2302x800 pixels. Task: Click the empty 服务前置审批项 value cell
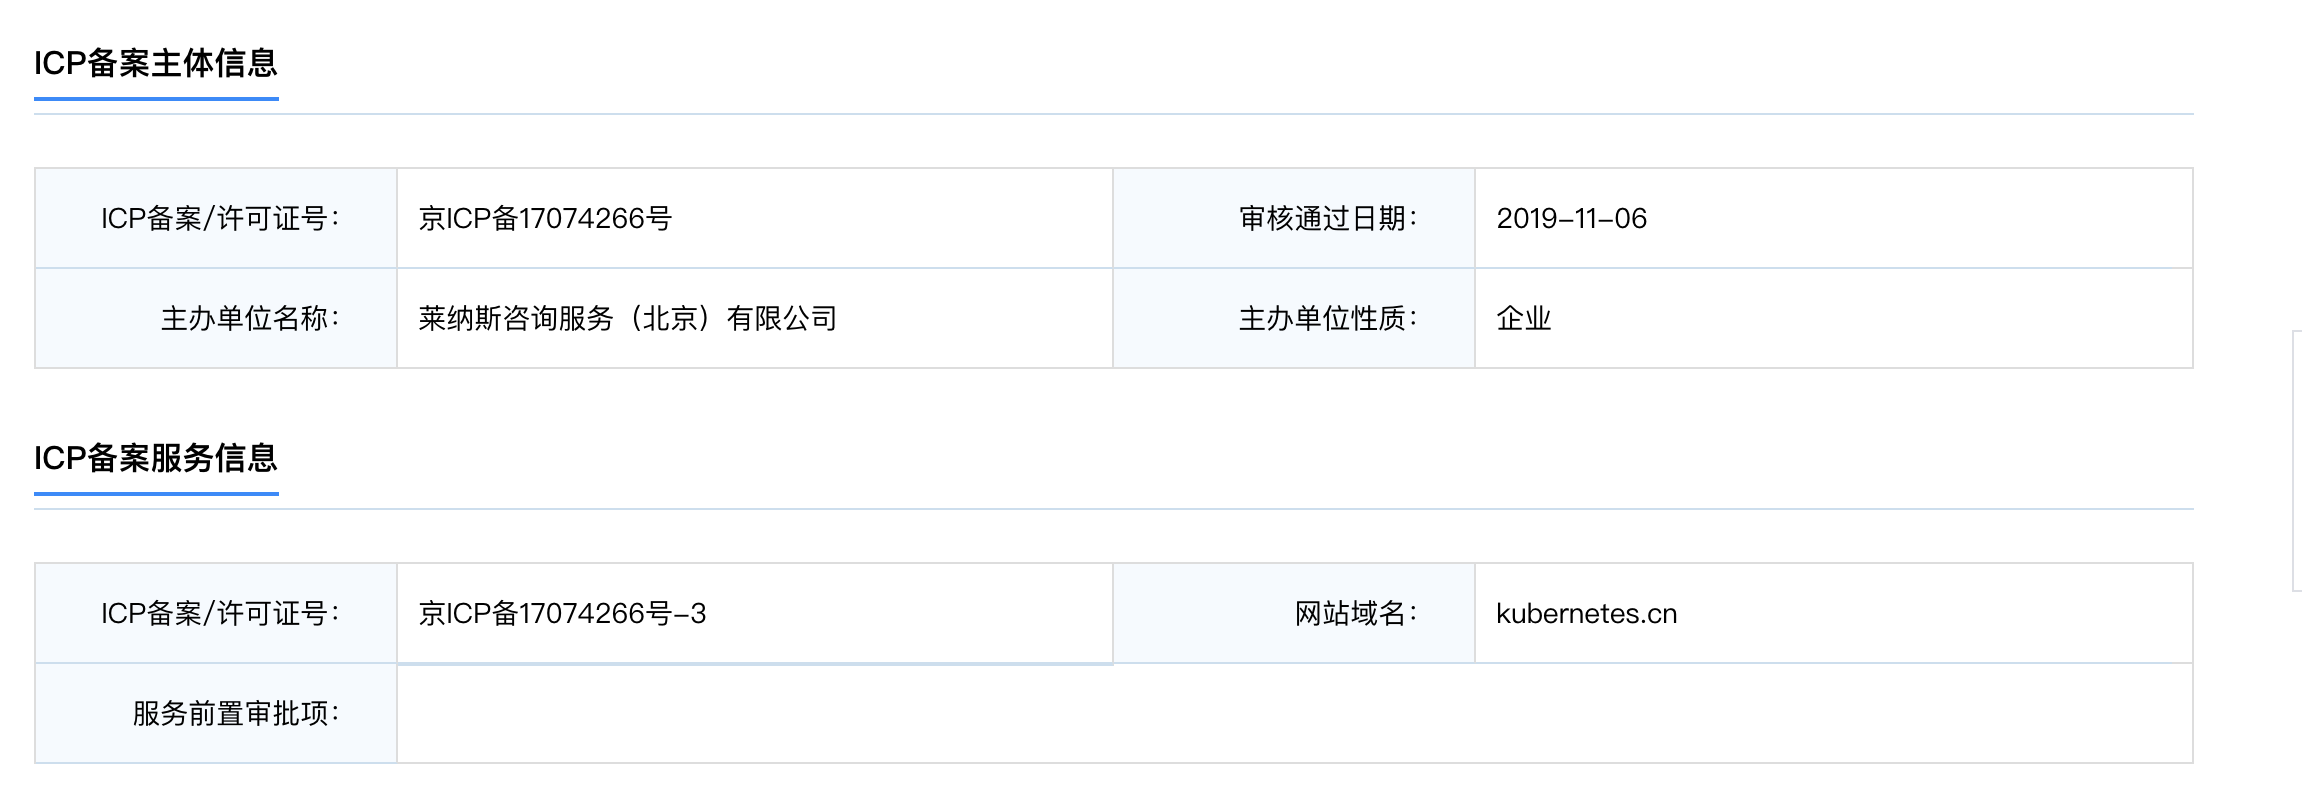1295,713
